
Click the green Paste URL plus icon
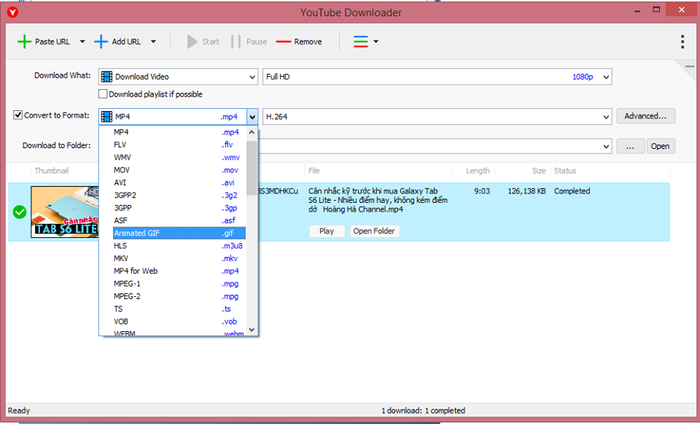click(24, 42)
